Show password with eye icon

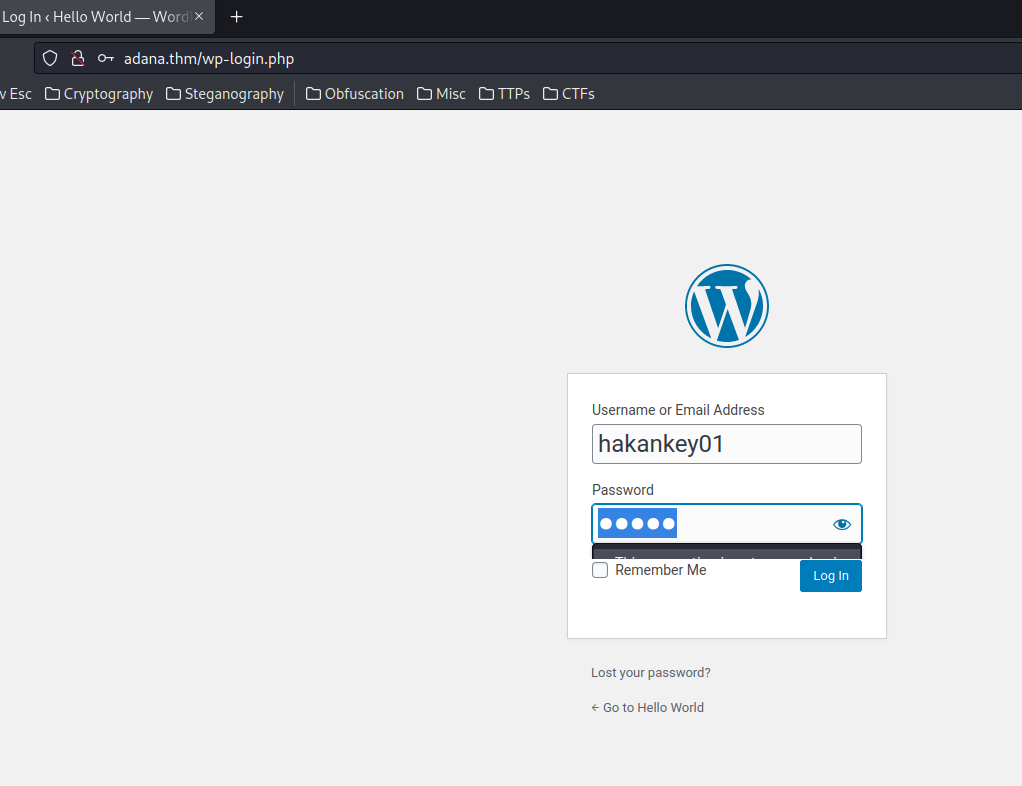point(842,524)
